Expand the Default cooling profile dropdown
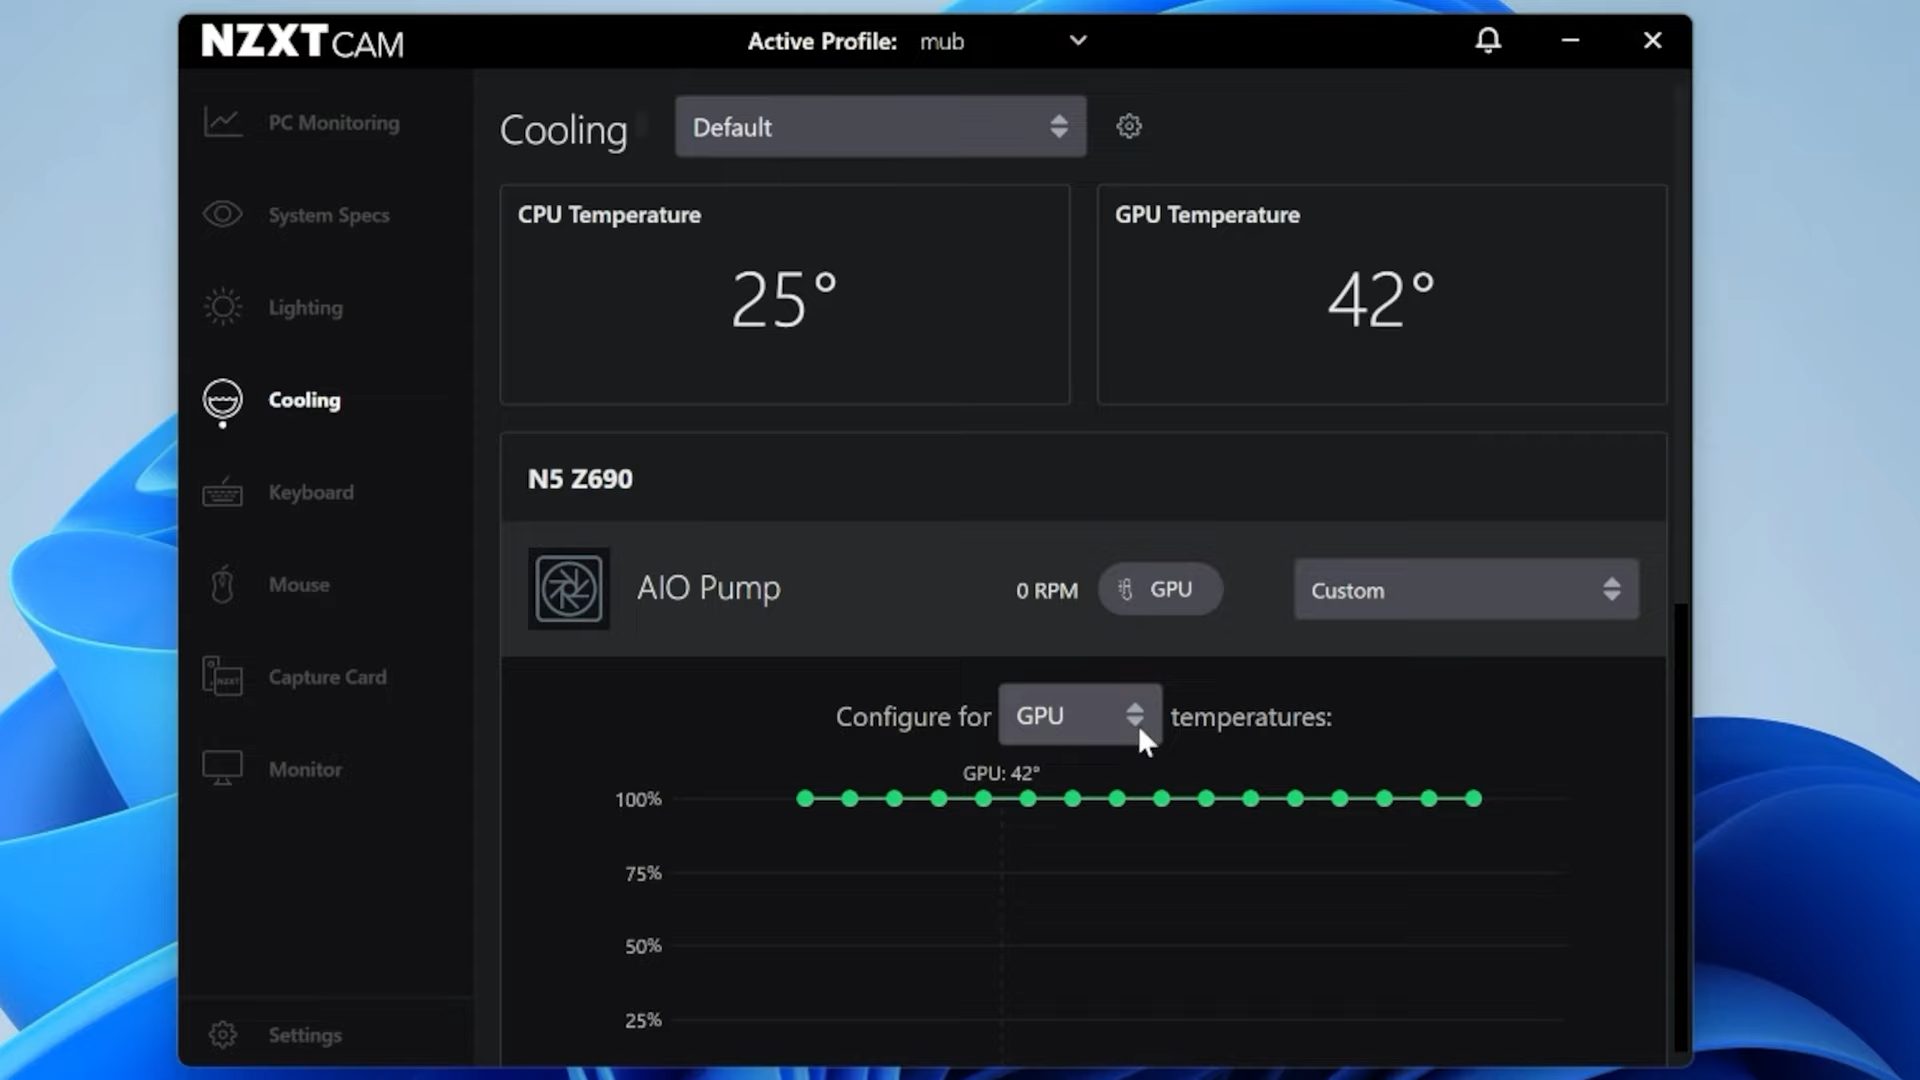Image resolution: width=1920 pixels, height=1080 pixels. [x=880, y=127]
